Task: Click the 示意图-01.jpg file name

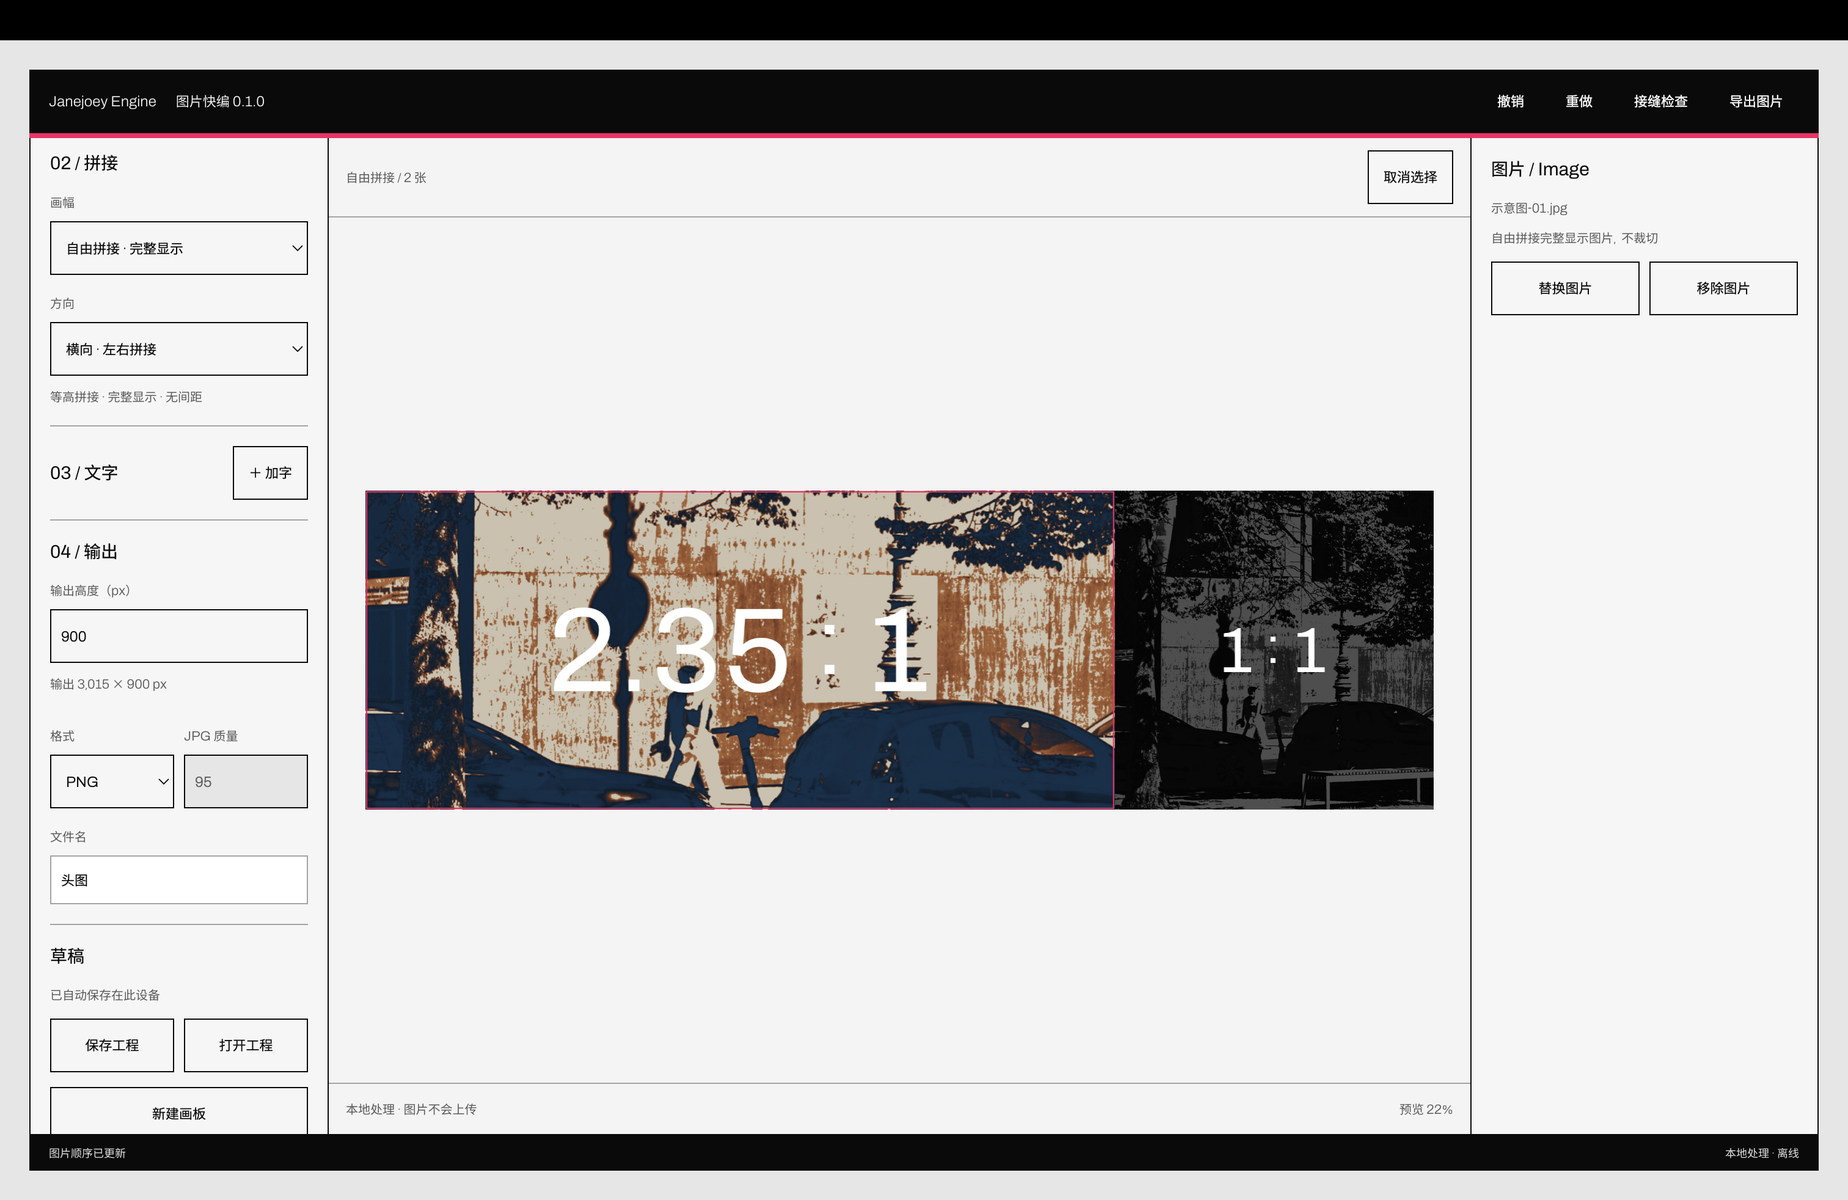Action: click(x=1529, y=208)
